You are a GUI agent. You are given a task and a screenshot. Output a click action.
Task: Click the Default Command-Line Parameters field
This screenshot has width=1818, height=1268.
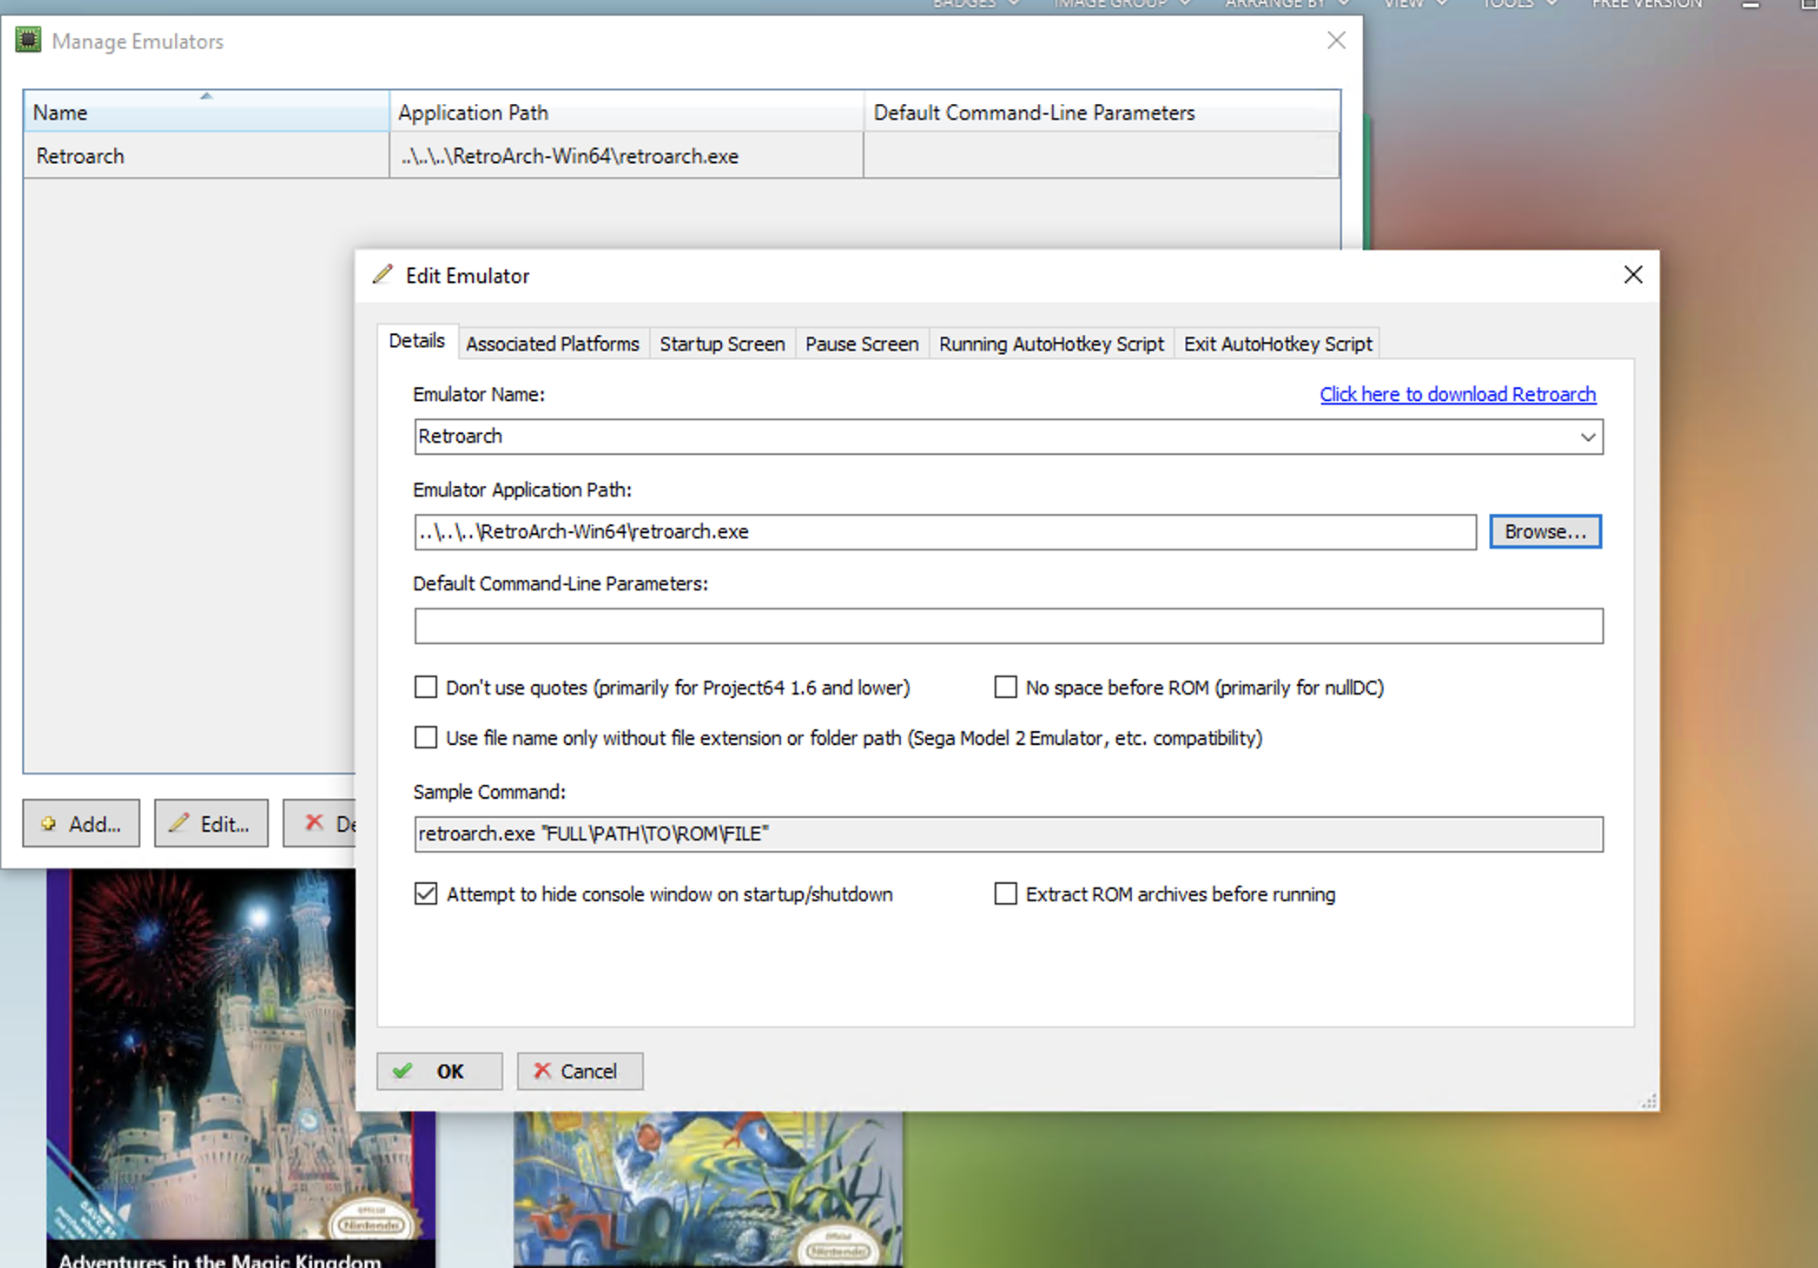pos(1008,626)
